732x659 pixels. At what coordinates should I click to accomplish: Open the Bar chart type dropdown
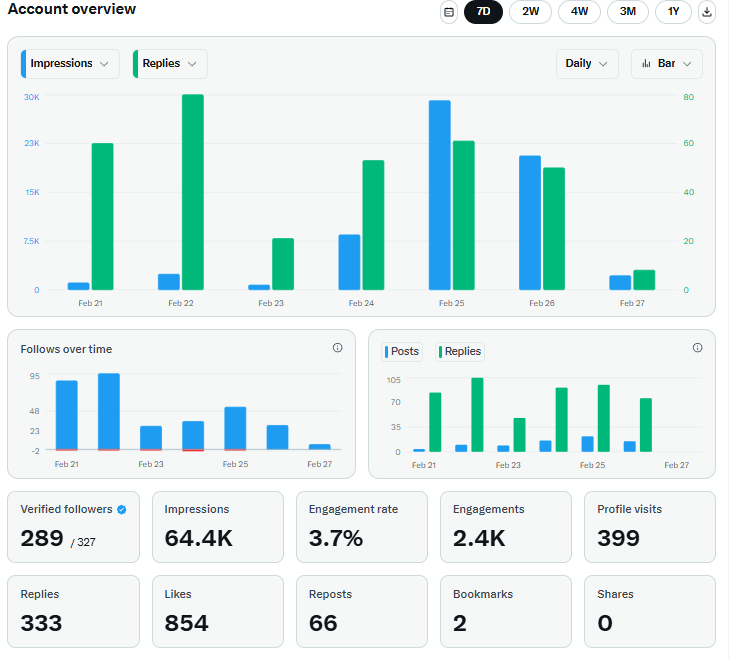coord(667,63)
